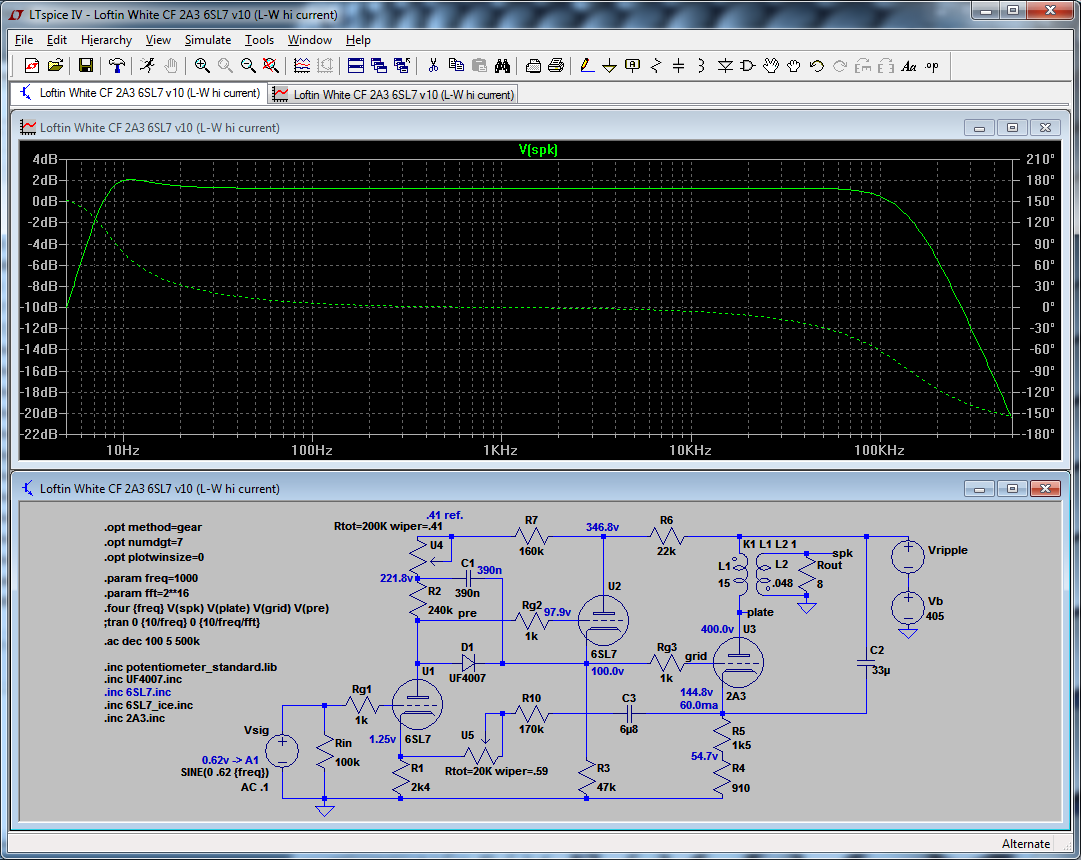The image size is (1081, 860).
Task: Click the Zoom Full Extents icon
Action: pyautogui.click(x=271, y=66)
